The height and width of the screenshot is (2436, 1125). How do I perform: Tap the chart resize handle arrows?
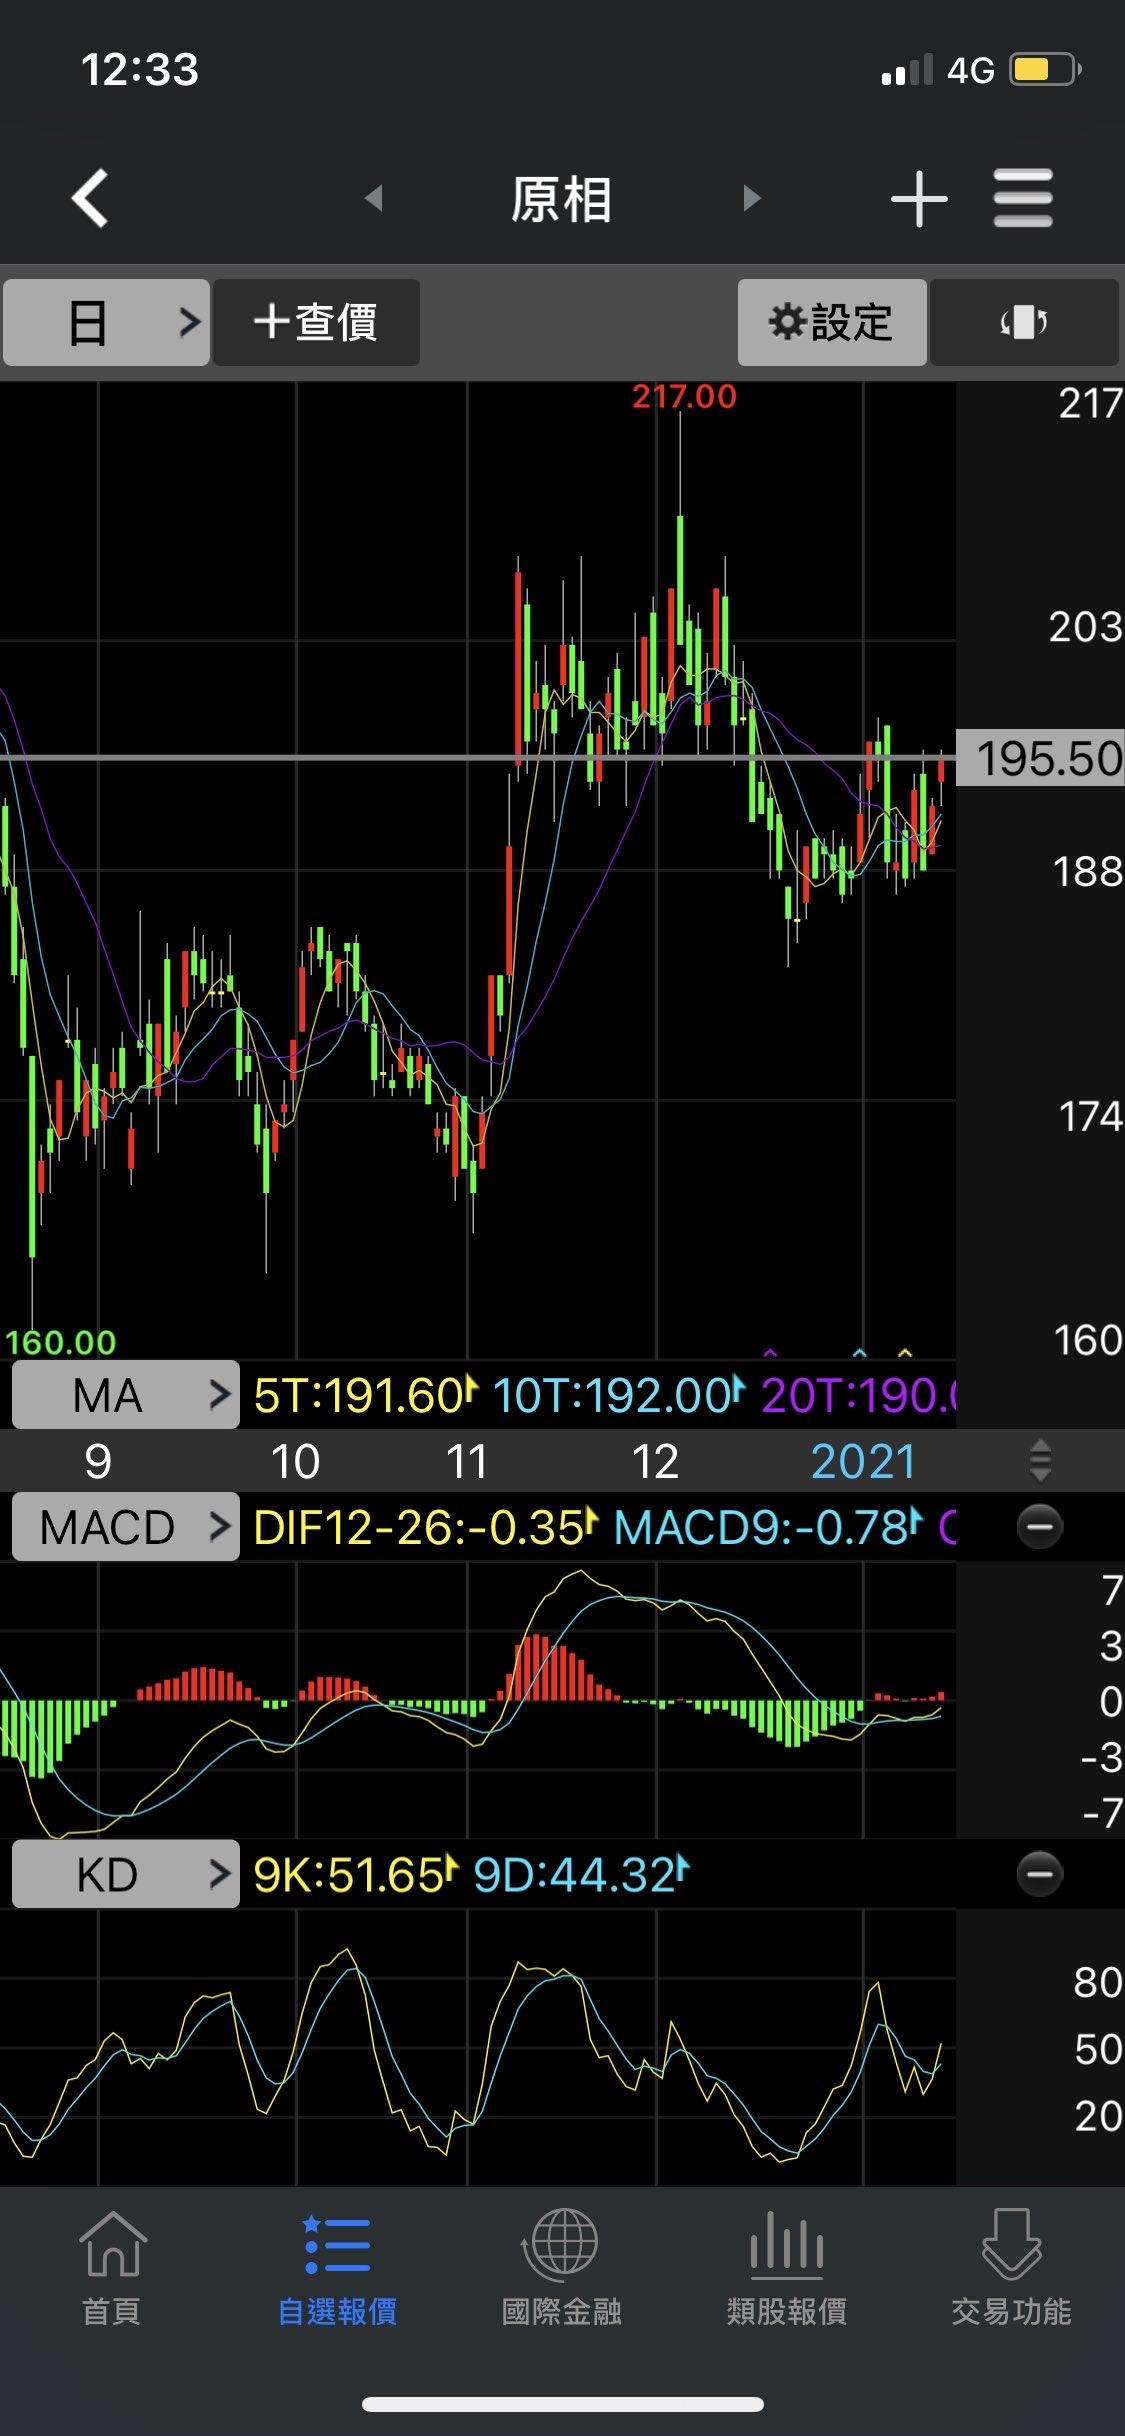(1040, 1461)
